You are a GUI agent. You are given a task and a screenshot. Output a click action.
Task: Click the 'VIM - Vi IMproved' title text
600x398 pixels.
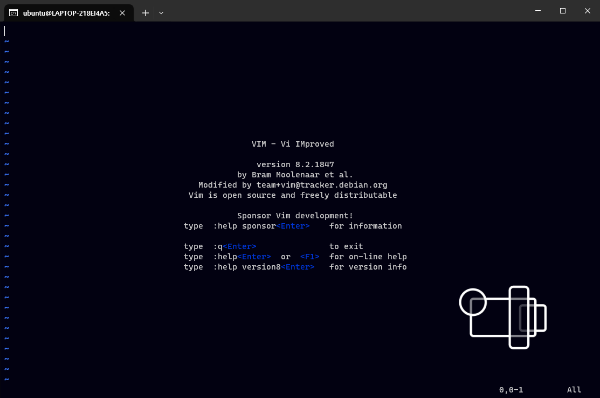[293, 144]
